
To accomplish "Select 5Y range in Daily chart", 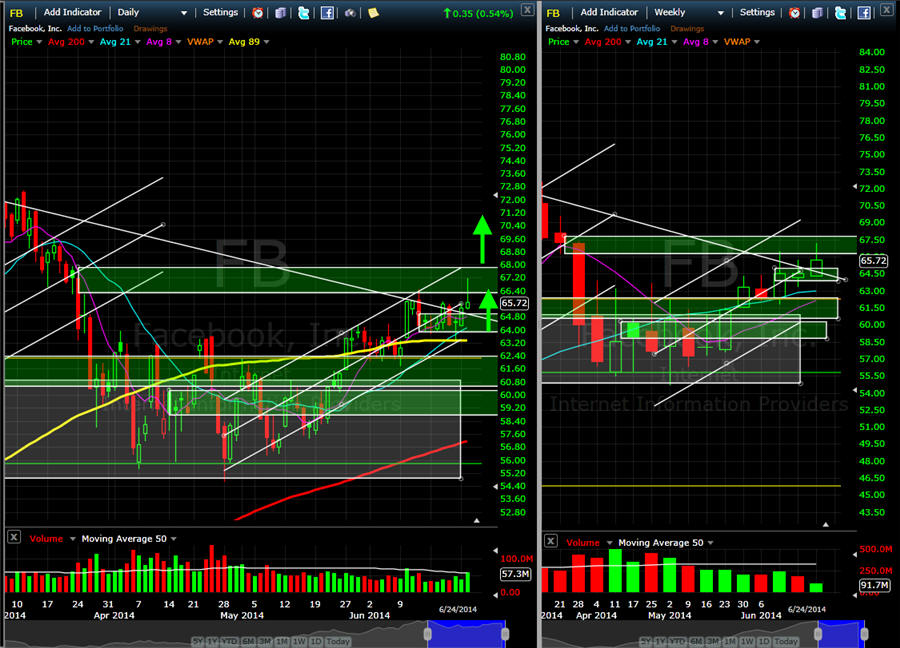I will (197, 641).
